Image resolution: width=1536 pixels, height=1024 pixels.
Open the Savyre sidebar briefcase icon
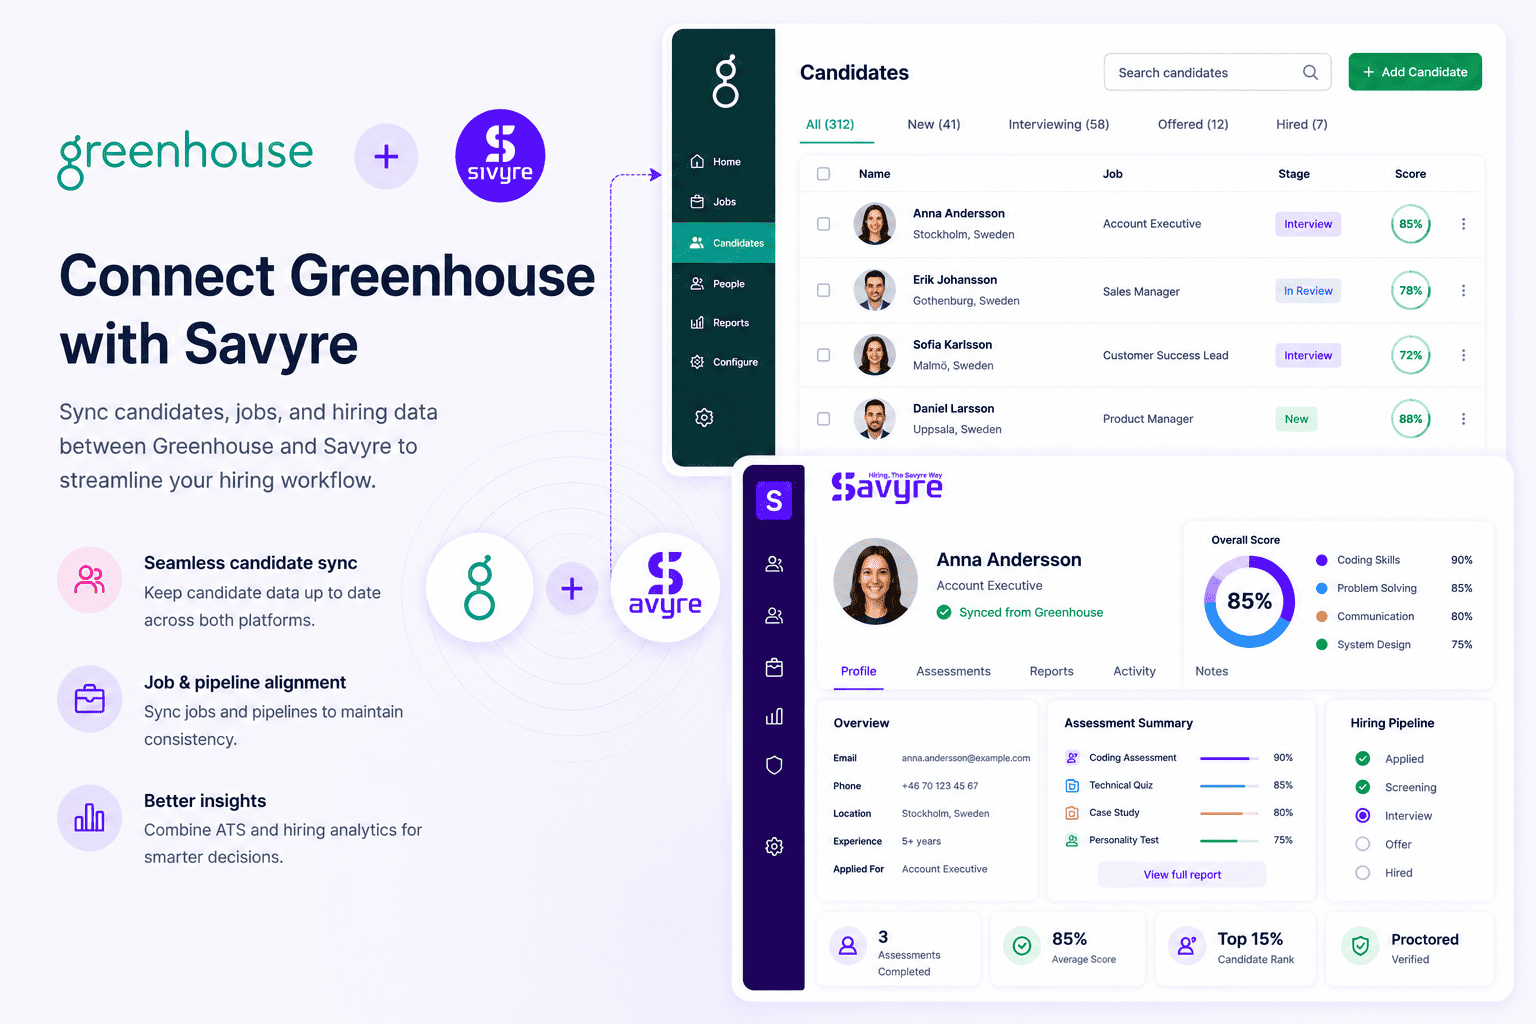774,667
